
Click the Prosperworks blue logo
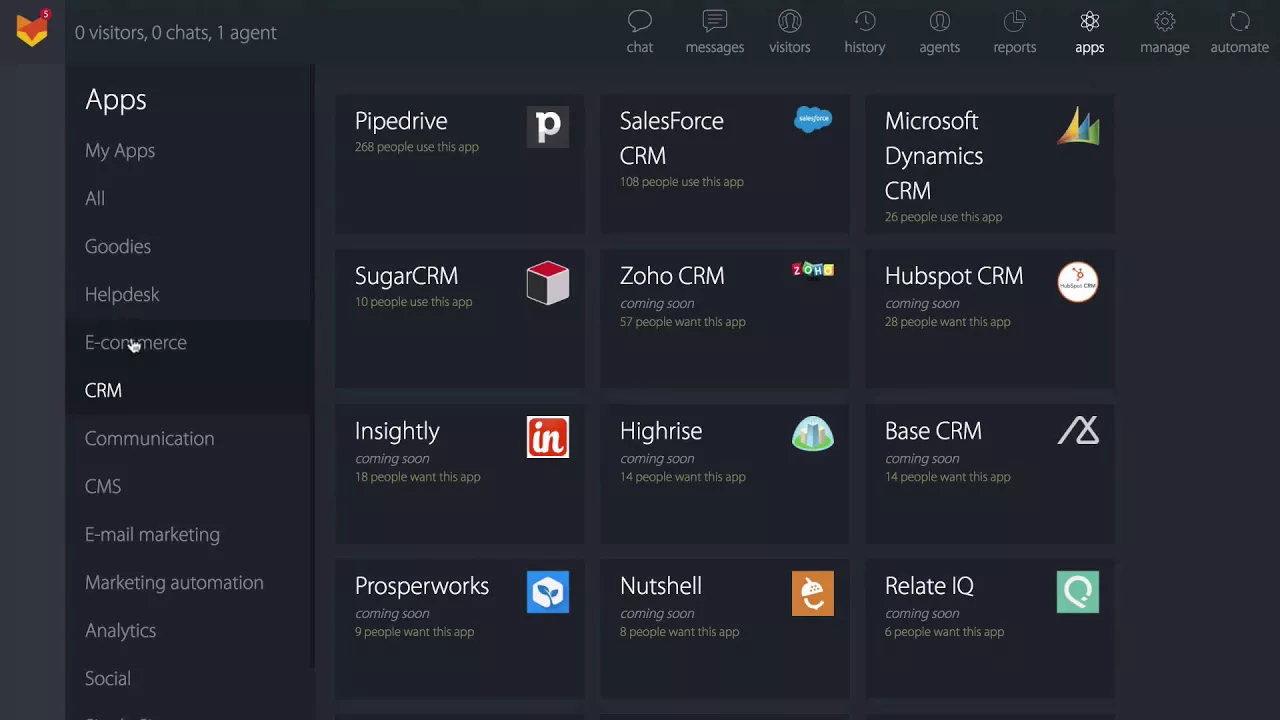[x=548, y=592]
